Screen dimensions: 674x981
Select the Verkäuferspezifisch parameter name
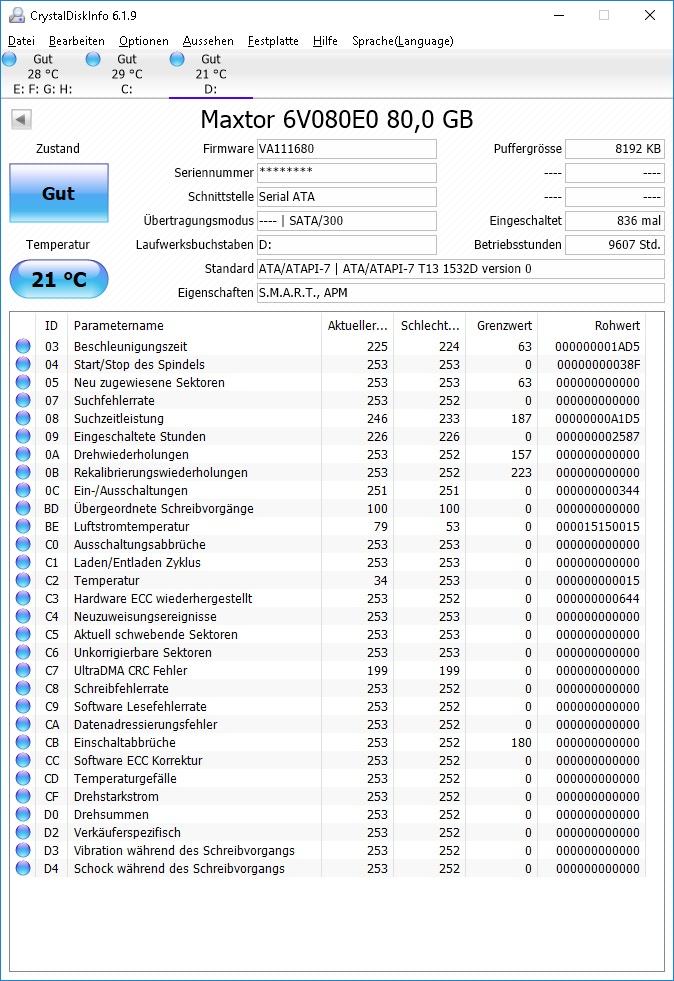pos(127,833)
